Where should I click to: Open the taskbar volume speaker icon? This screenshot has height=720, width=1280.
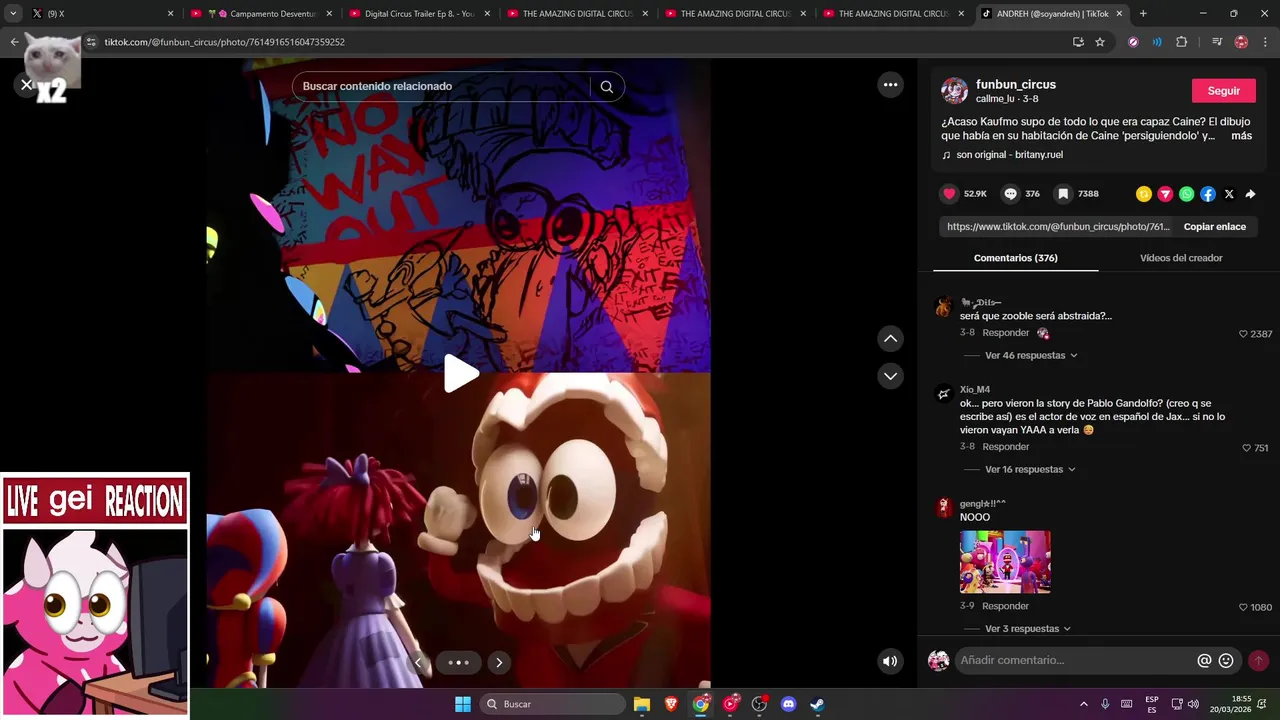(1193, 704)
